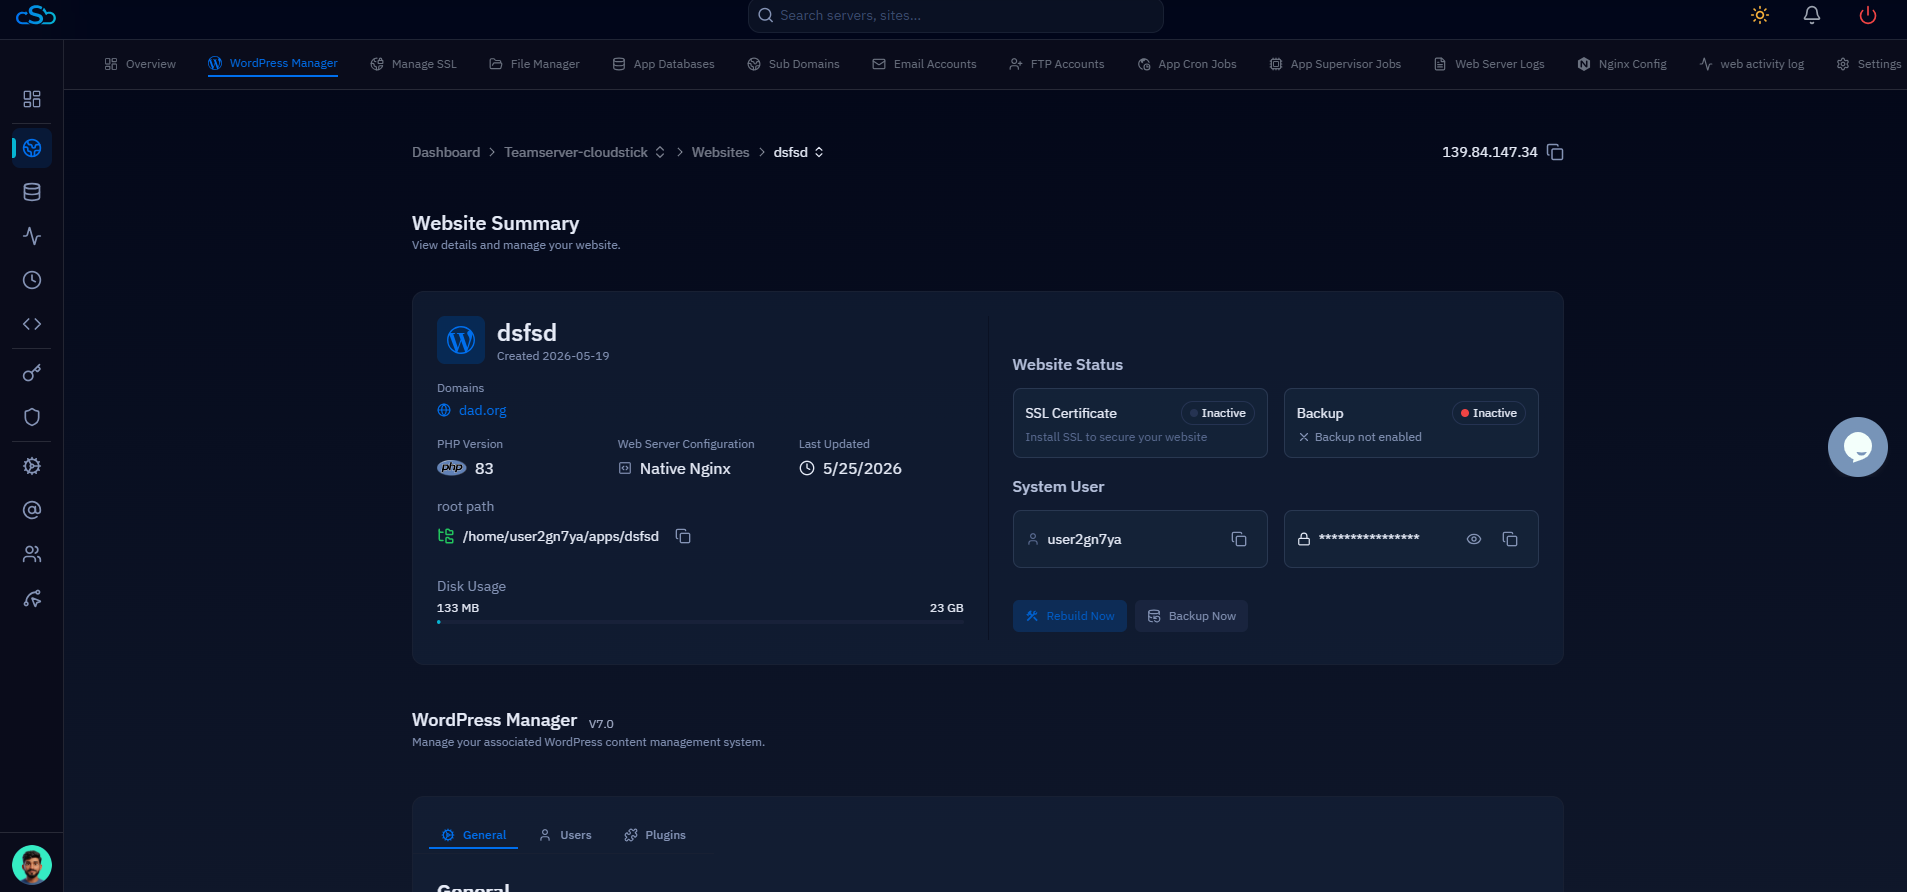
Task: Copy the root path with its copy icon
Action: click(x=683, y=536)
